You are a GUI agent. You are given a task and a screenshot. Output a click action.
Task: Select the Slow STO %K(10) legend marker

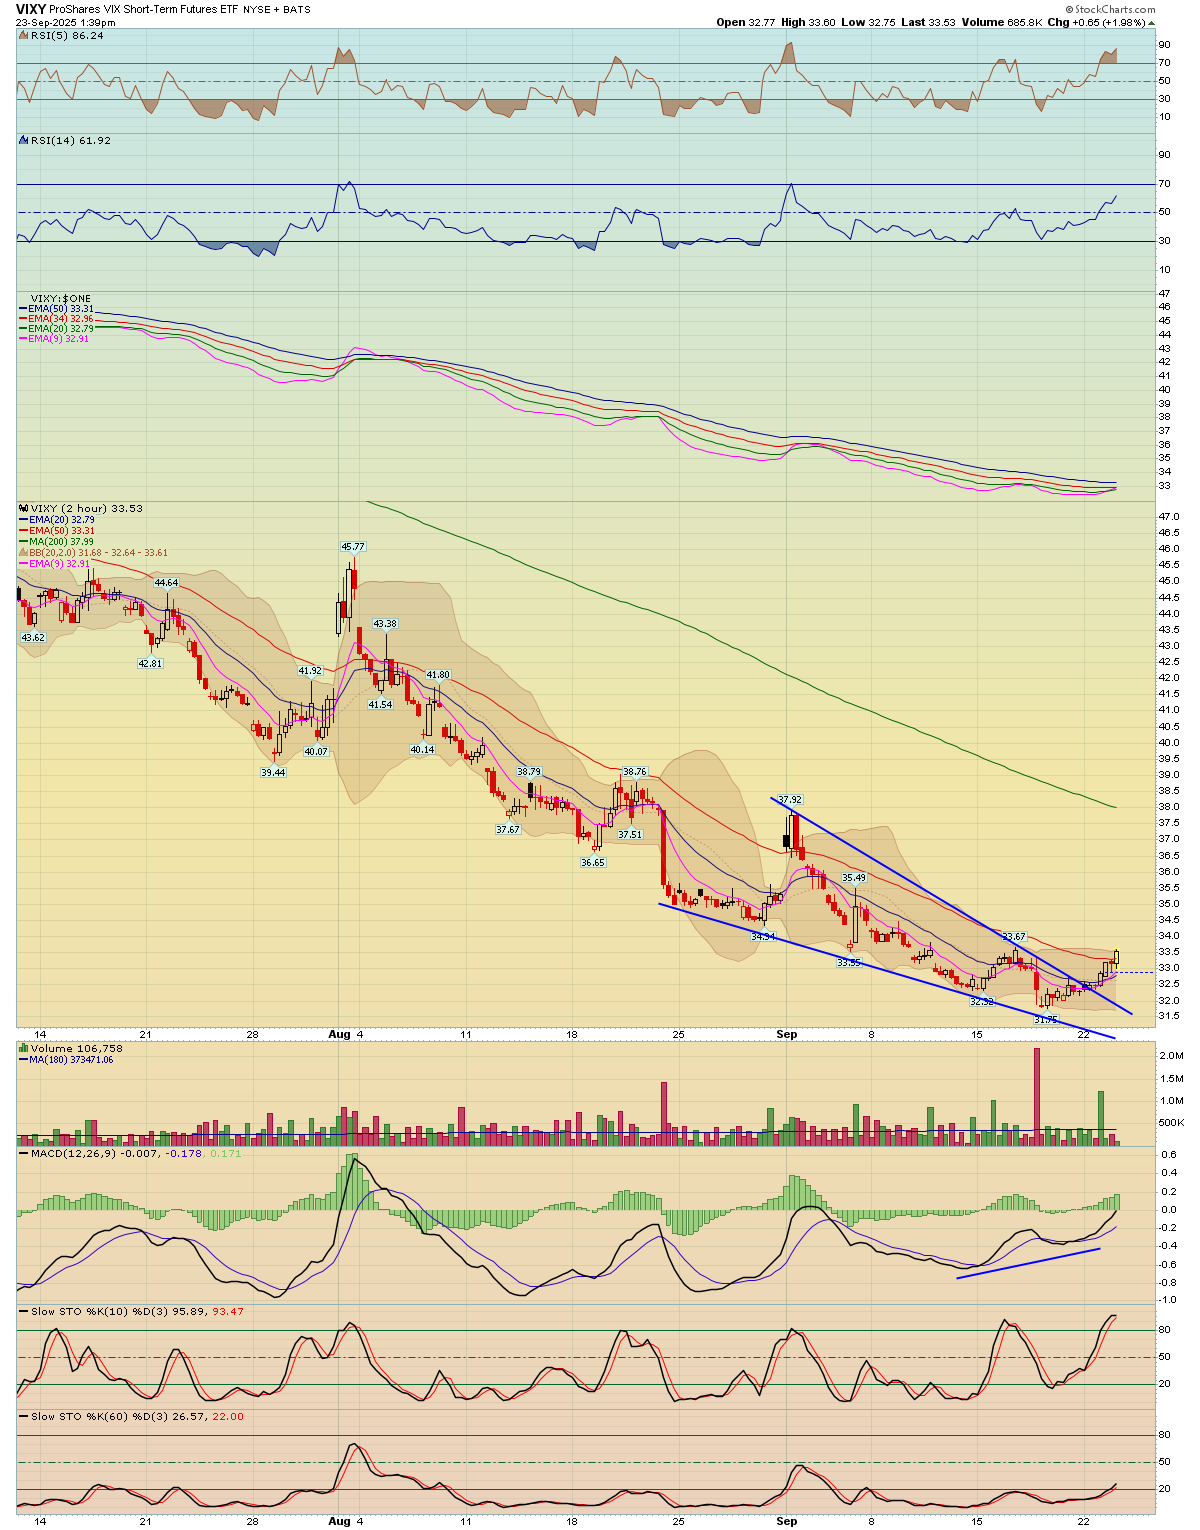24,1312
